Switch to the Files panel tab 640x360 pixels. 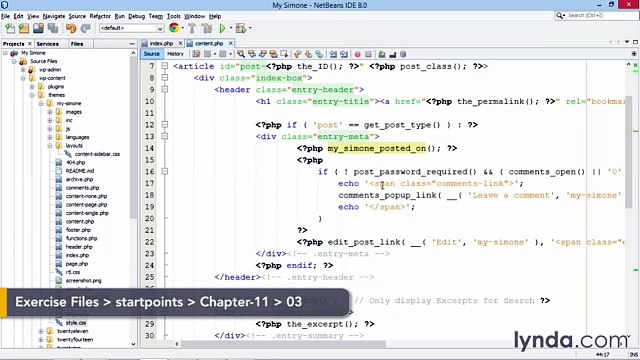click(x=77, y=44)
